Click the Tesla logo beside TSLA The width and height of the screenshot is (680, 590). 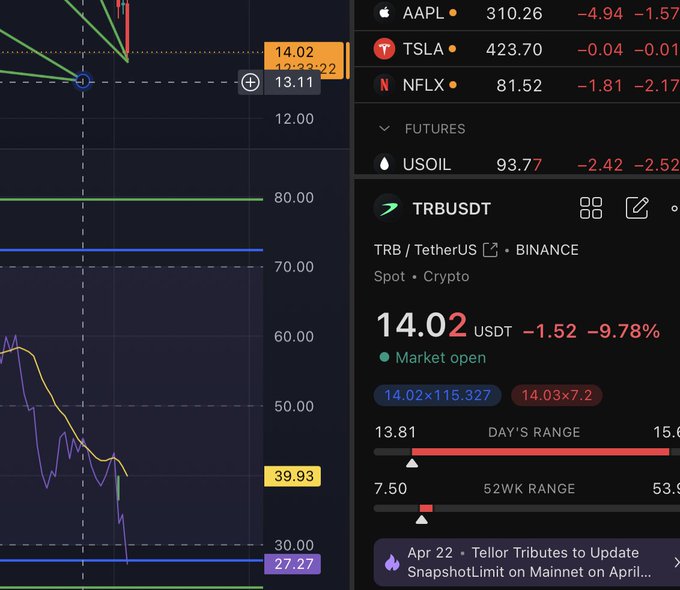point(384,49)
